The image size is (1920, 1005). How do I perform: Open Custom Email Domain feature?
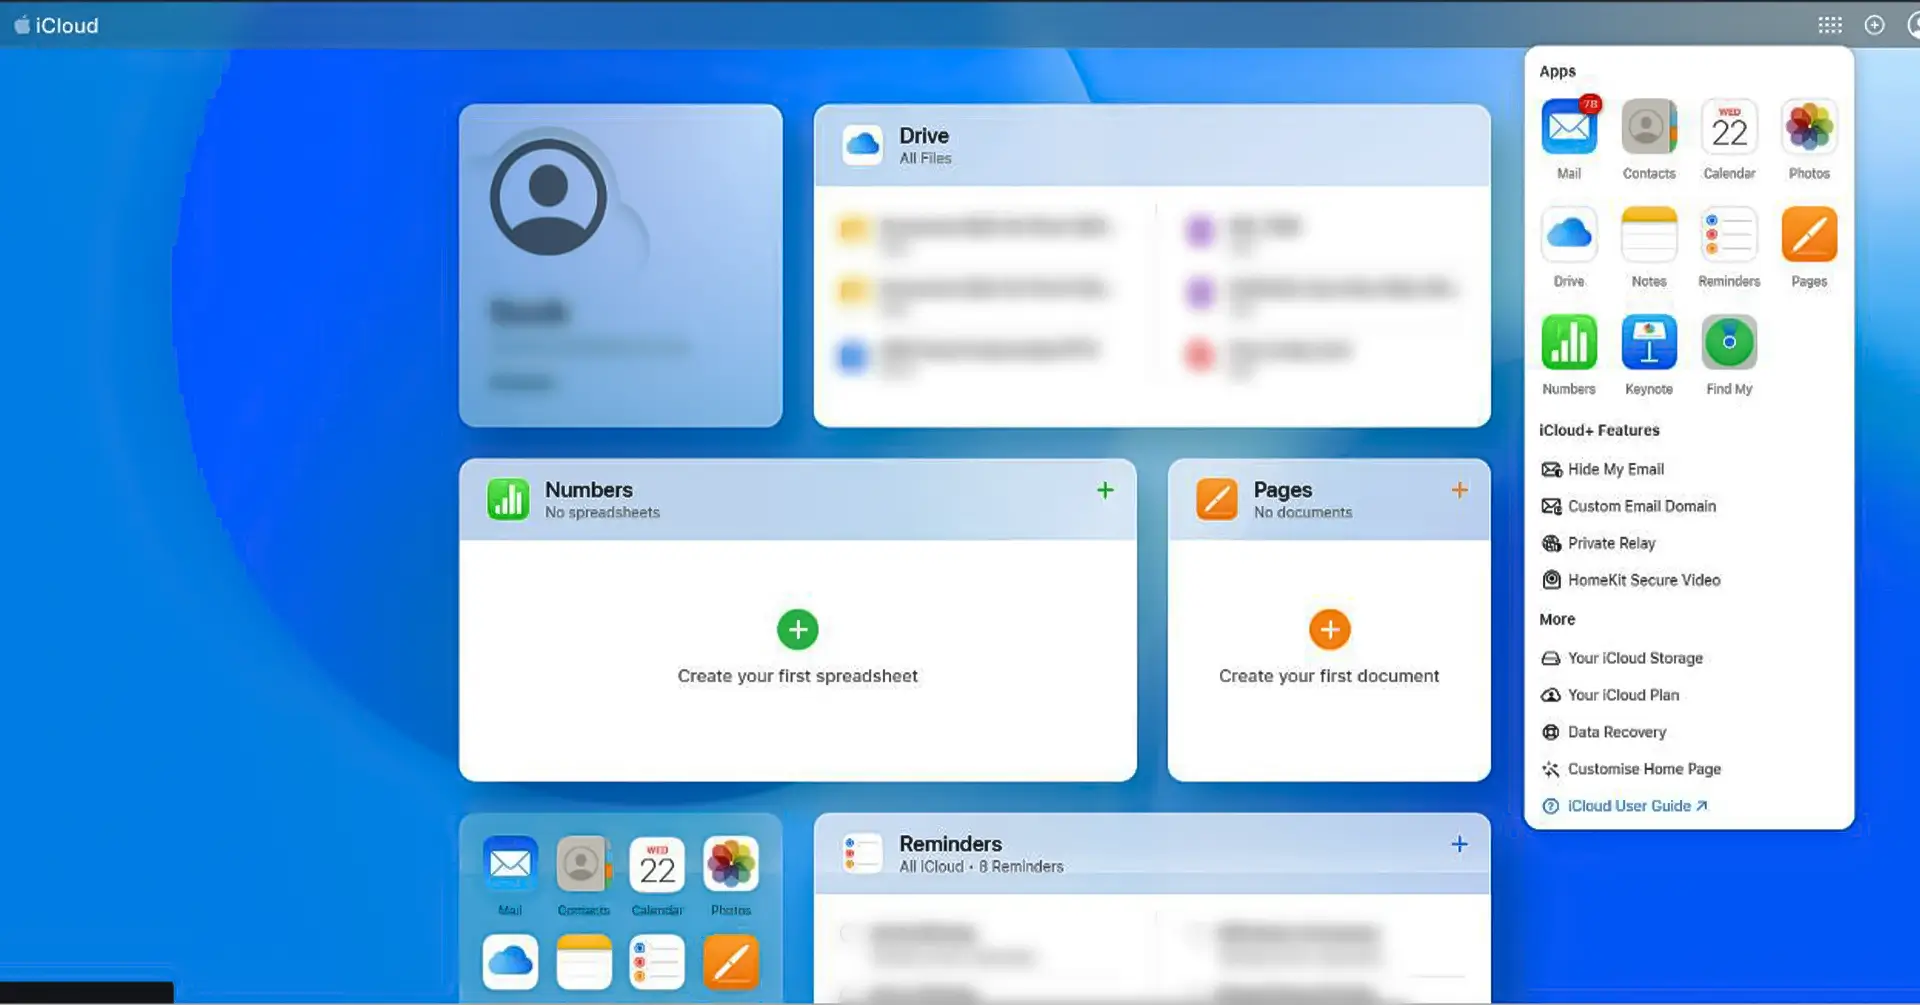click(x=1629, y=506)
